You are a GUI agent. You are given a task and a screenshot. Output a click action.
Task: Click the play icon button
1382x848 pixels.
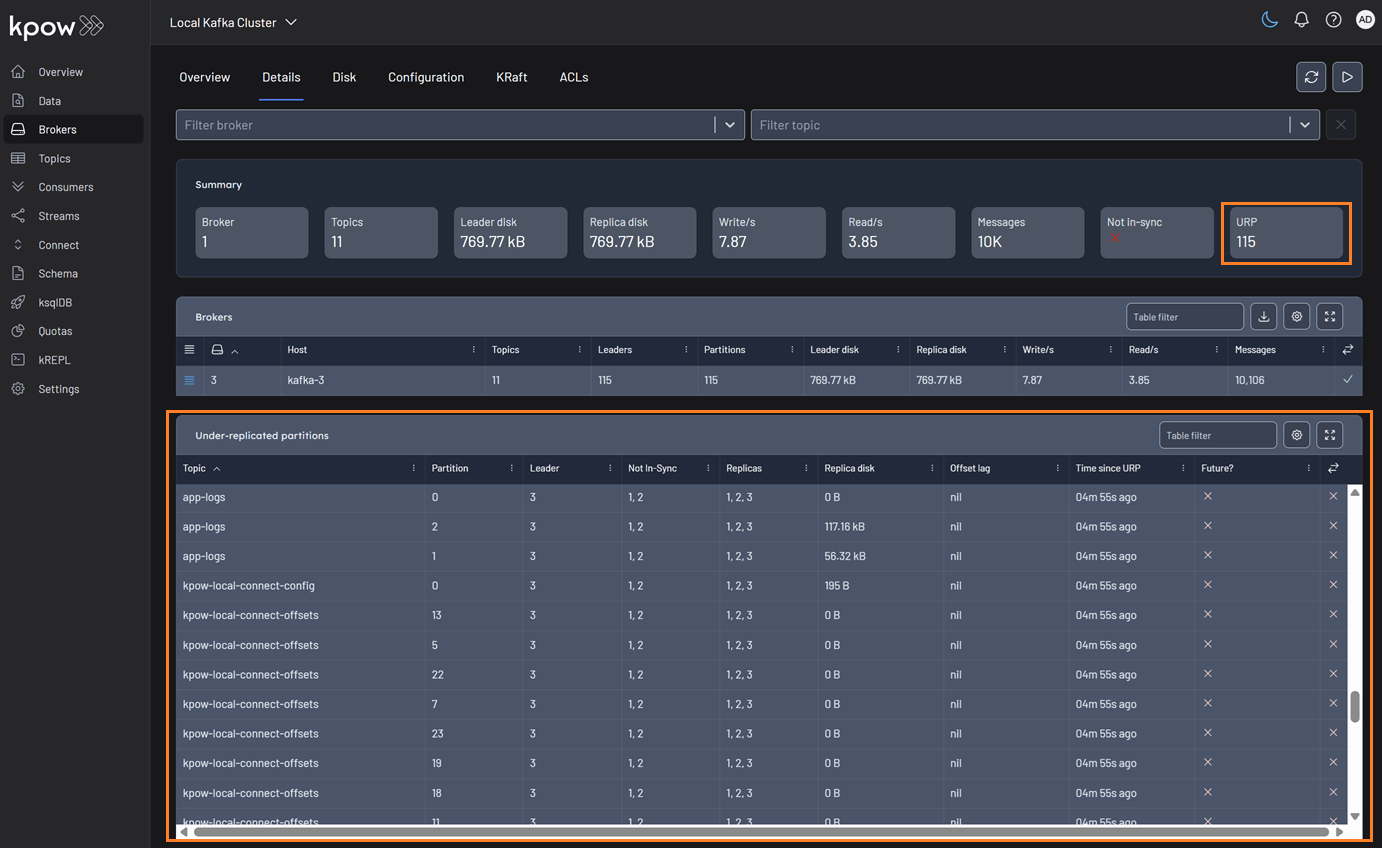(x=1347, y=77)
